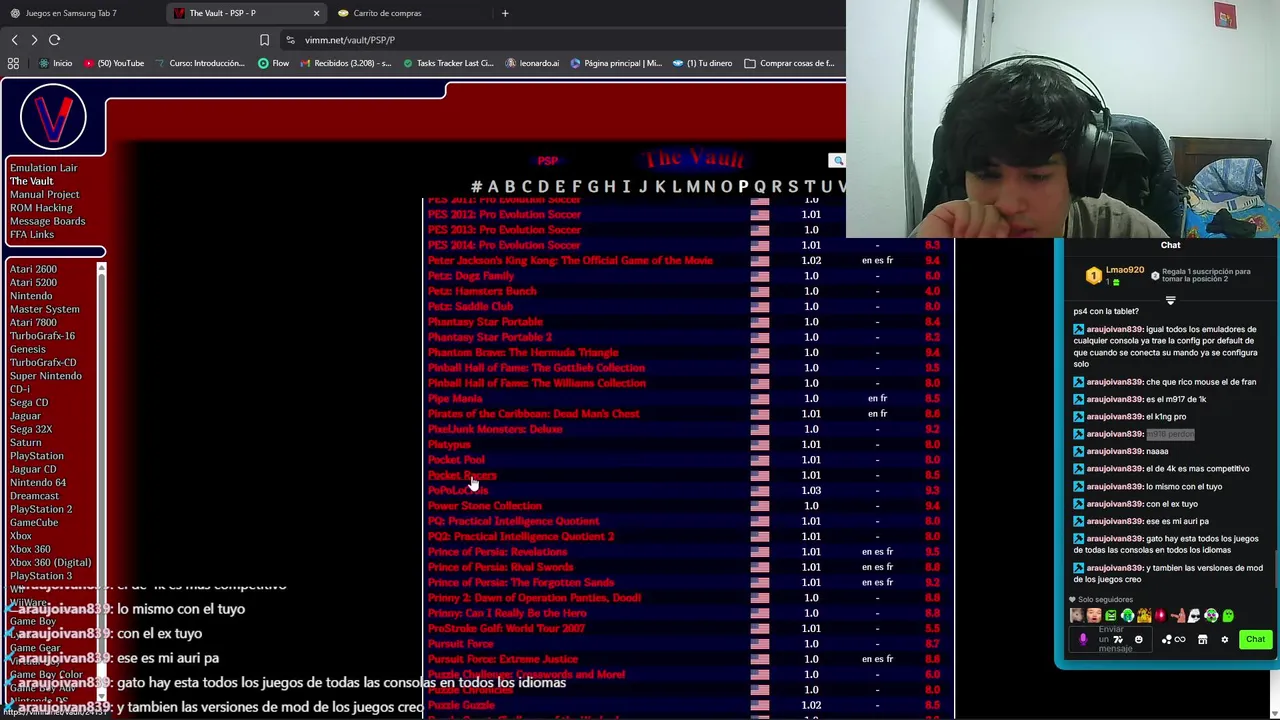The width and height of the screenshot is (1280, 720).
Task: Open the store icon in chat bar
Action: pos(1203,640)
